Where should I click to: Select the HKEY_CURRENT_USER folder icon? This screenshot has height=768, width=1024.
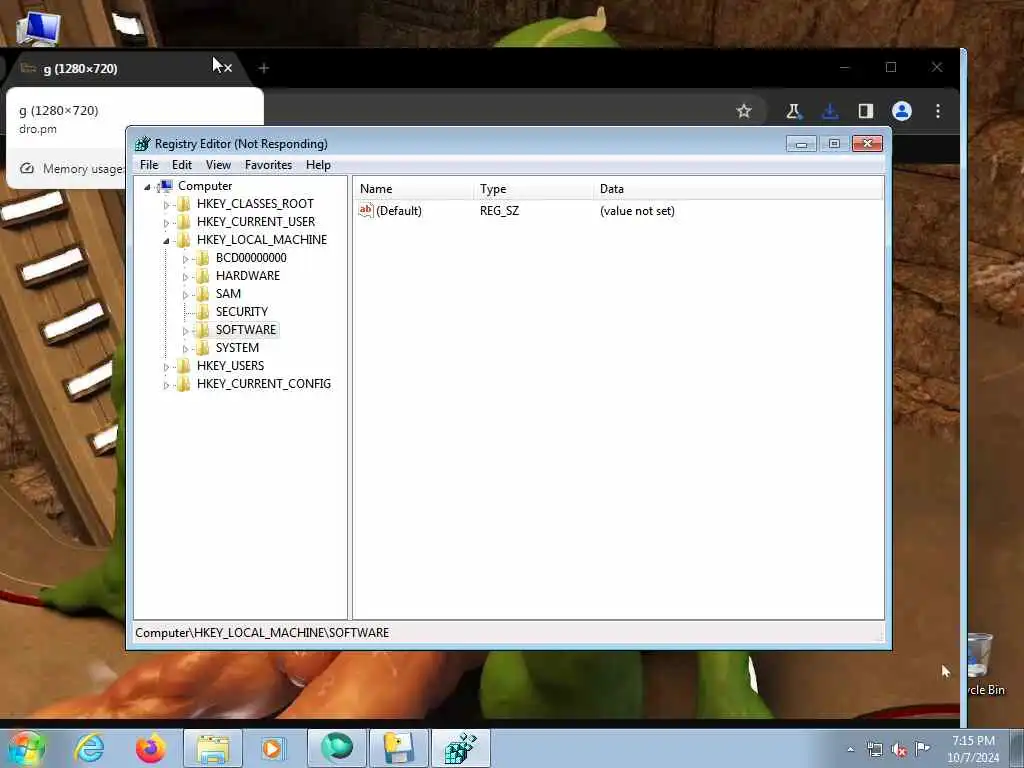pyautogui.click(x=185, y=222)
